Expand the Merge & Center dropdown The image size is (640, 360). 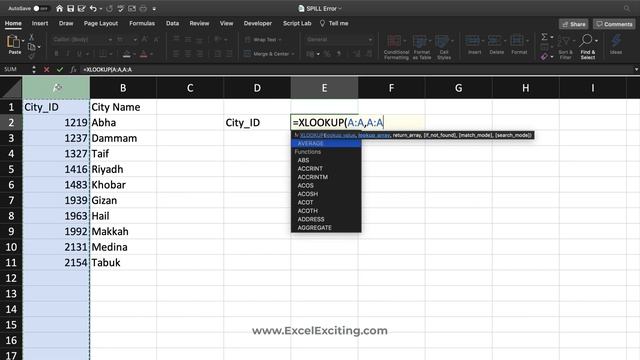click(x=293, y=54)
